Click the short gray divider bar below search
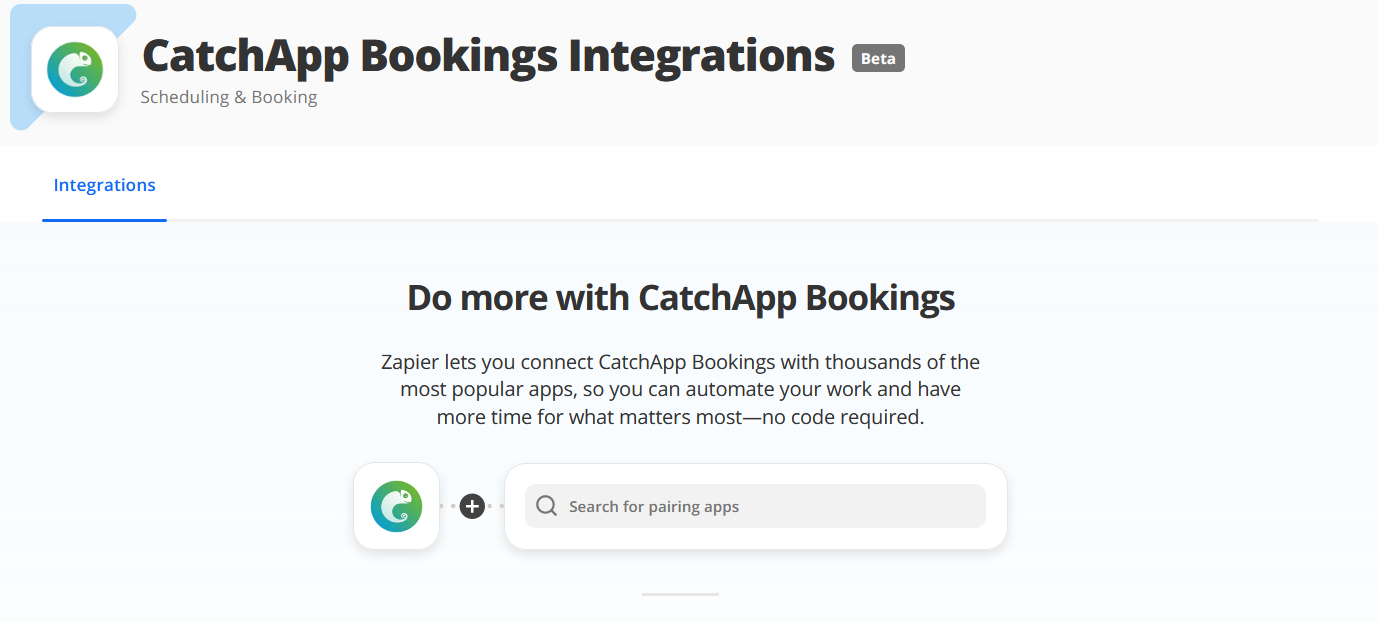Viewport: 1378px width, 622px height. pyautogui.click(x=680, y=594)
